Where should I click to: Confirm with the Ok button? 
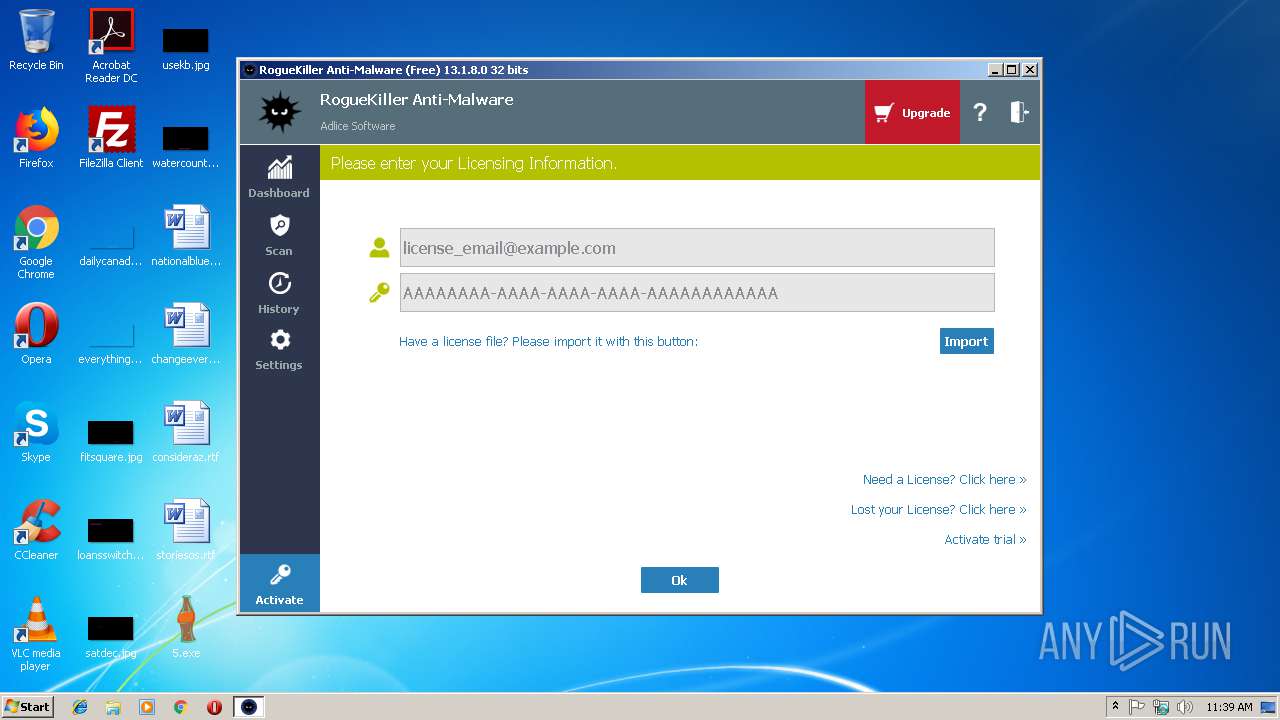pyautogui.click(x=680, y=580)
